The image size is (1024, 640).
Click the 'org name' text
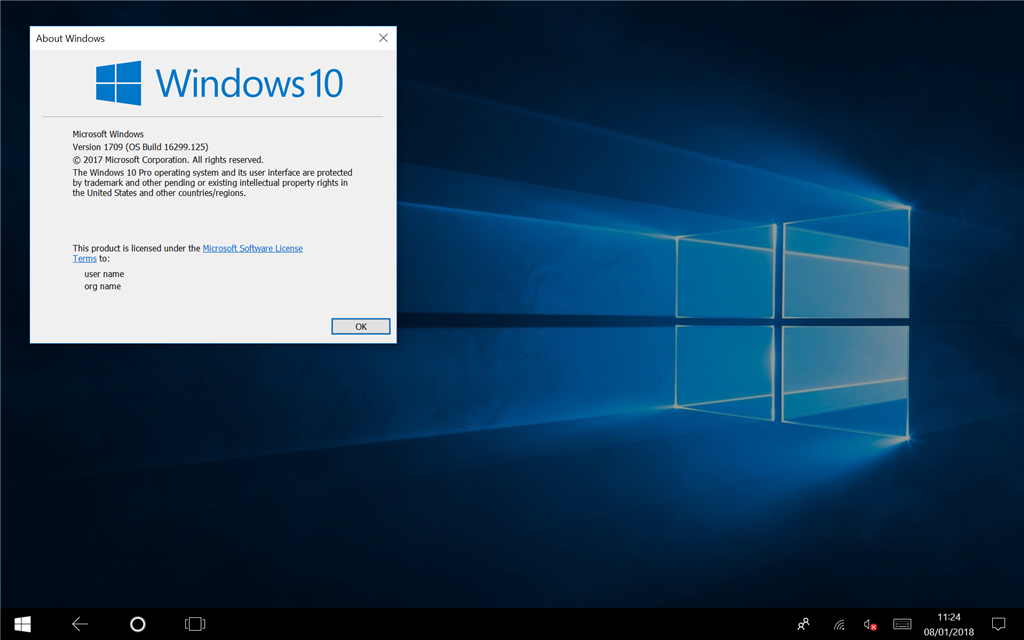(103, 286)
